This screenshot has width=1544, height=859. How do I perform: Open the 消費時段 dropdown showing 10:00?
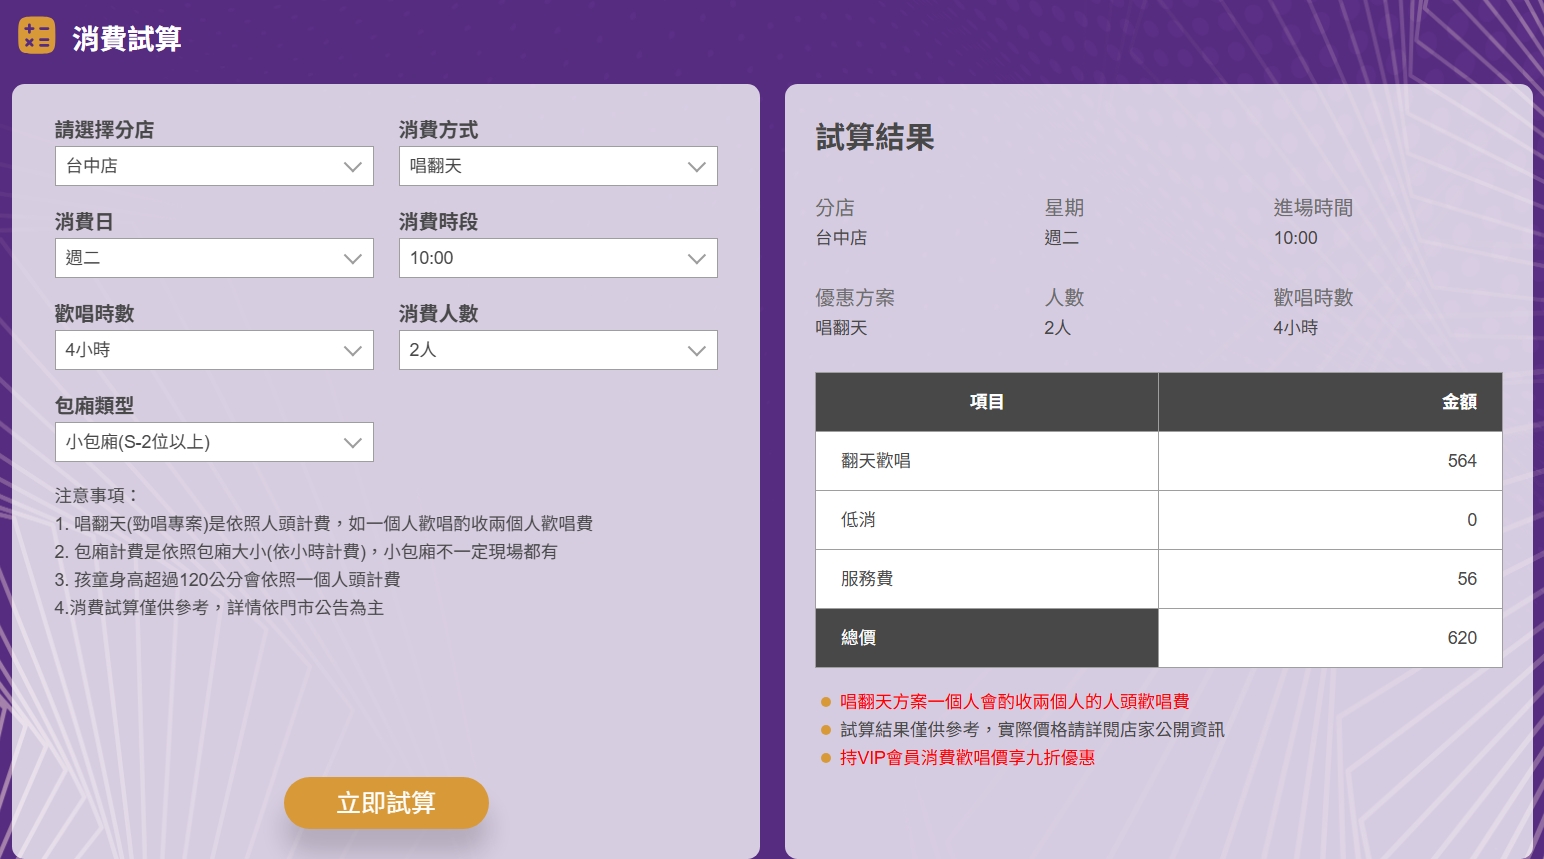(x=558, y=258)
